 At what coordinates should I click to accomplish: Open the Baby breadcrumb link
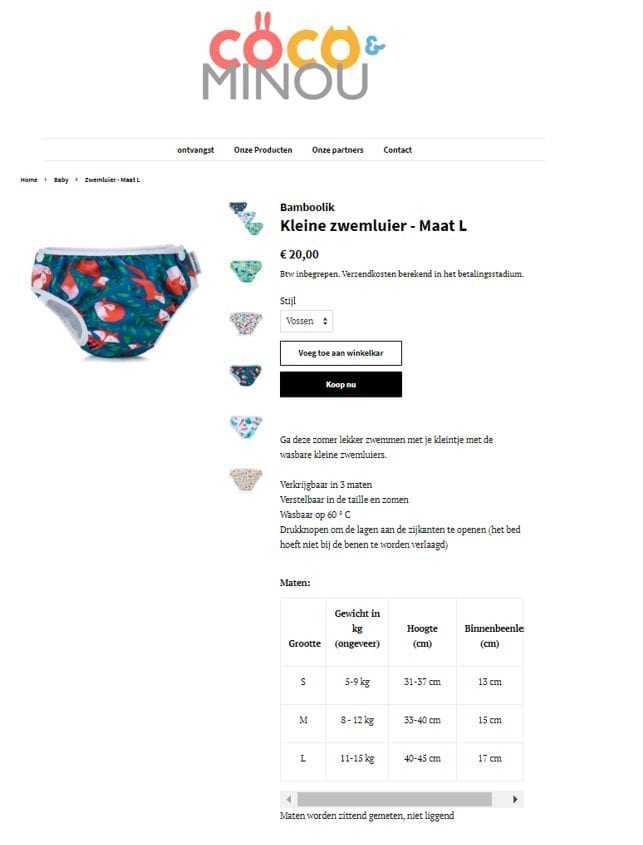pyautogui.click(x=61, y=180)
